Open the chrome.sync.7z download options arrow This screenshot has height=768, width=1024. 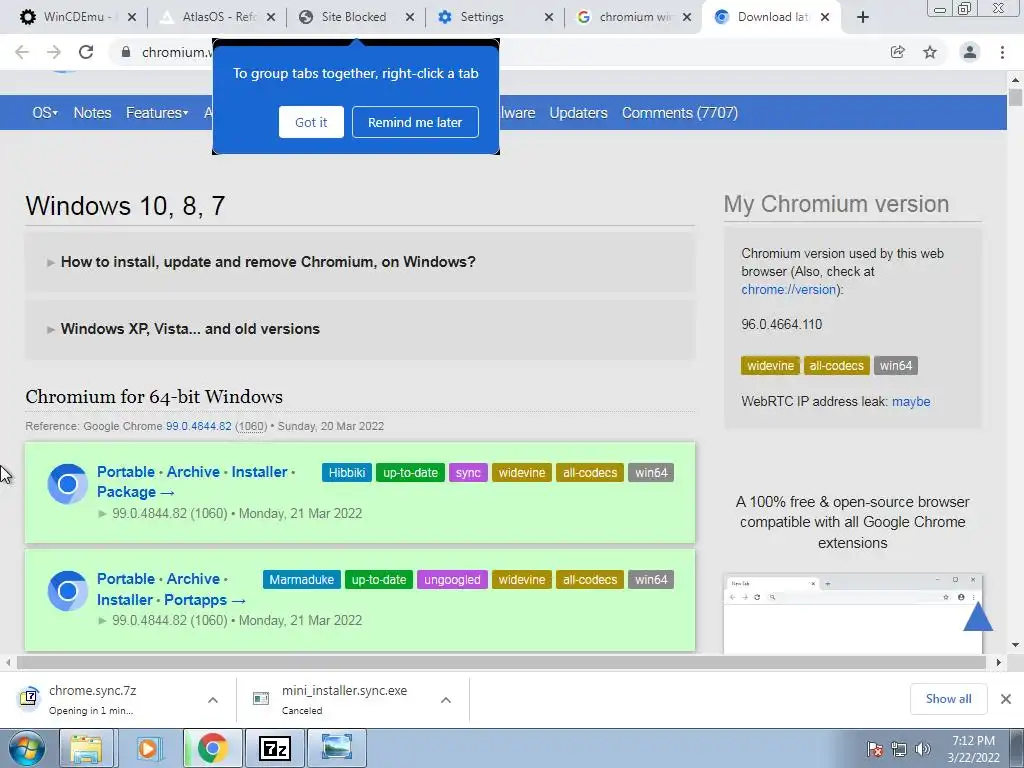[213, 700]
